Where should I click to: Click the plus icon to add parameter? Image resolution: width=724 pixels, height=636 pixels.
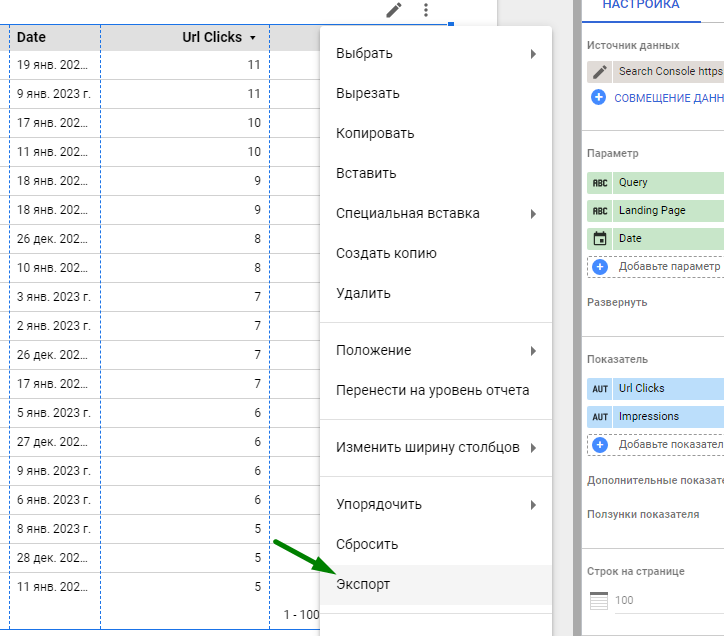pos(600,267)
